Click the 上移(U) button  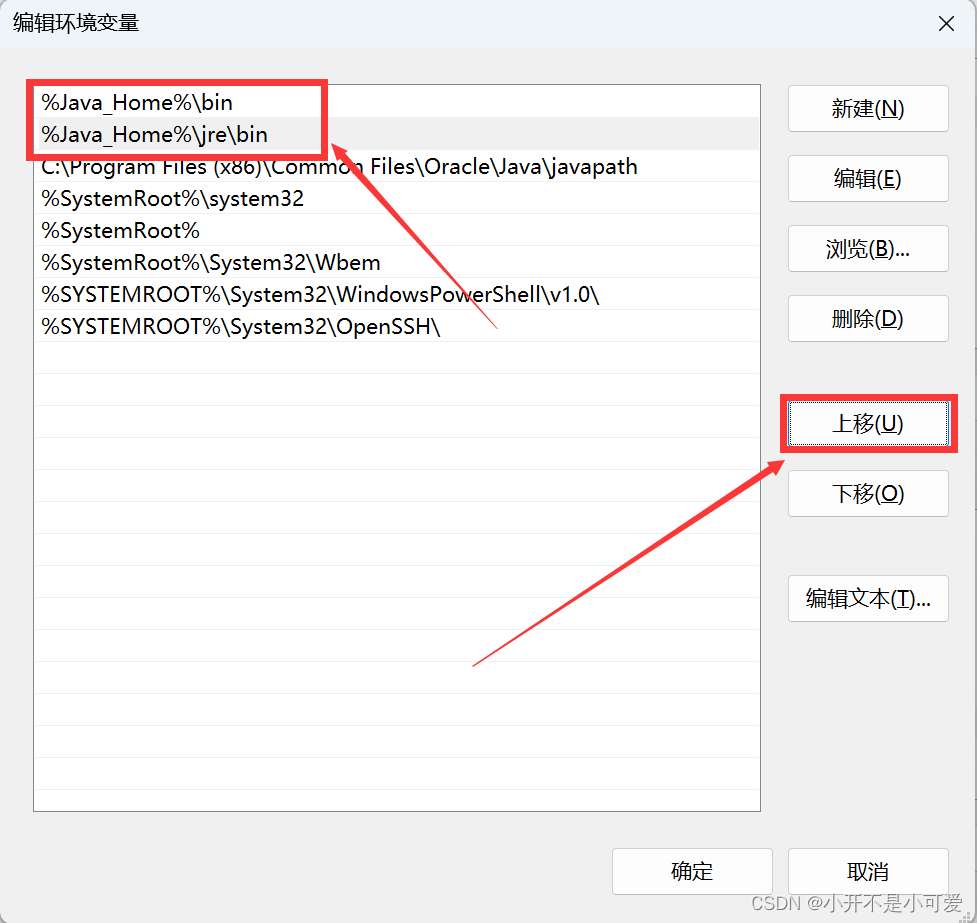867,423
